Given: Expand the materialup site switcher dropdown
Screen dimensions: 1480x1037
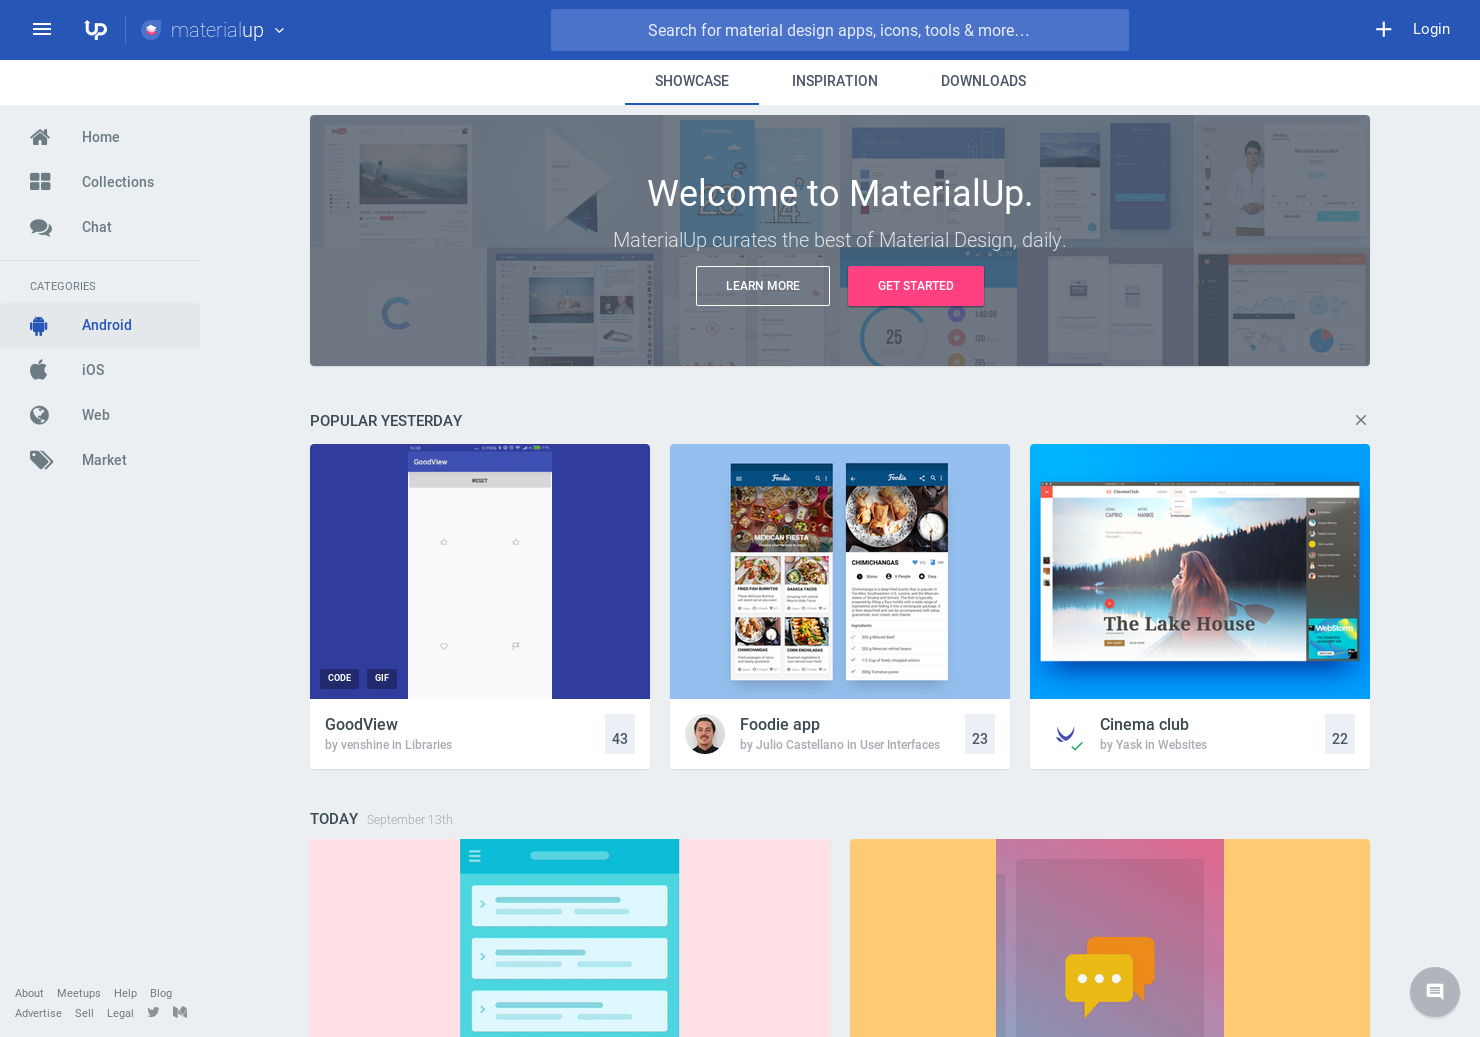Looking at the screenshot, I should click(x=279, y=31).
